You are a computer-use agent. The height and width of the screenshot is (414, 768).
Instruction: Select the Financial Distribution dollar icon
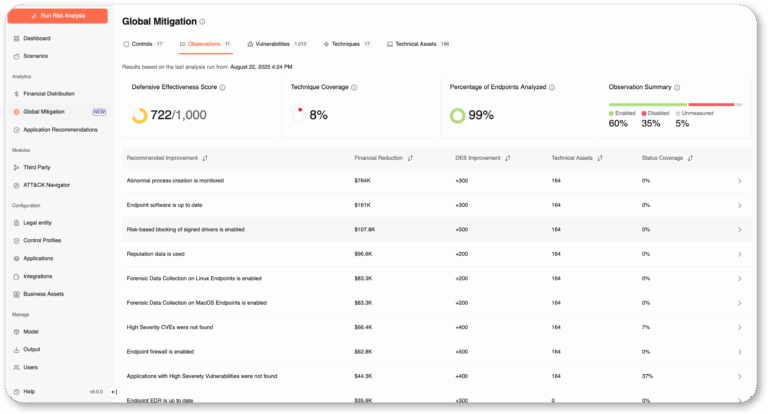16,94
